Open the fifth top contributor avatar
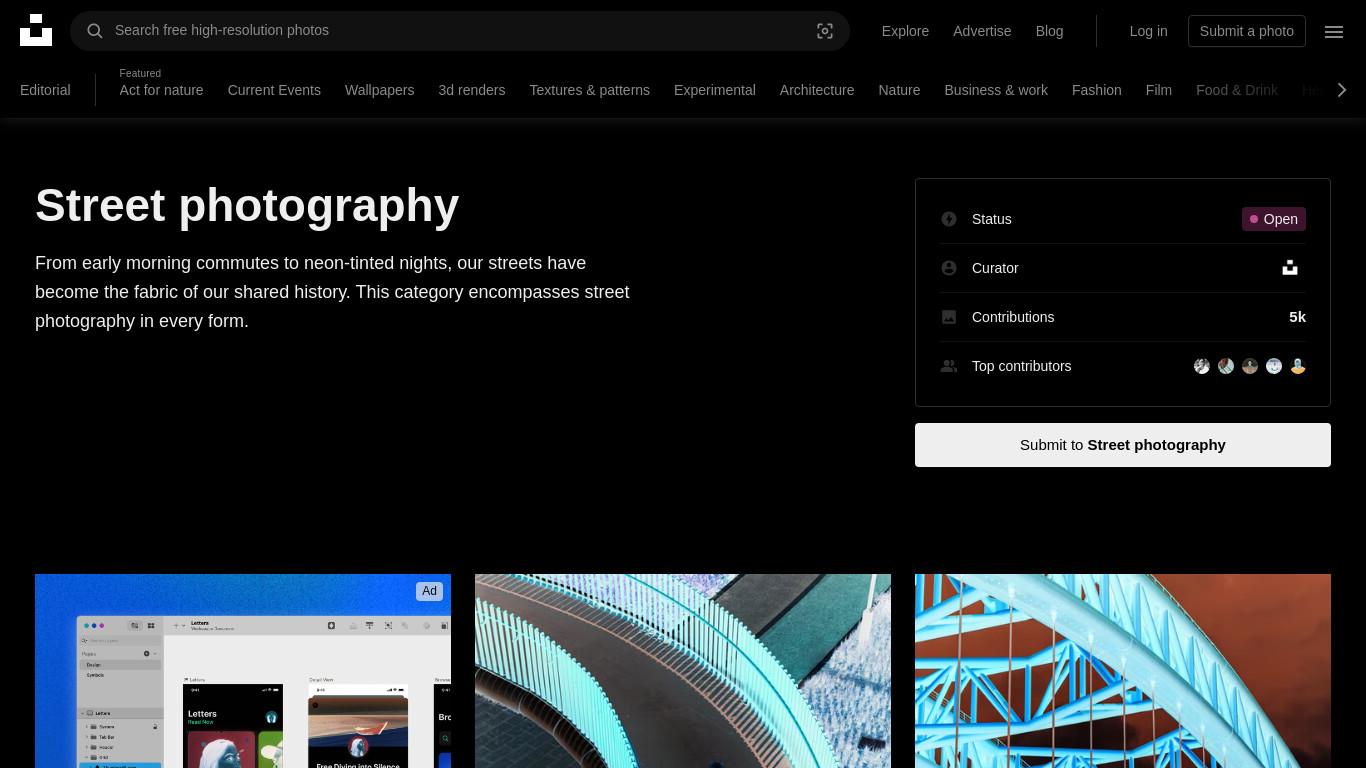 (x=1298, y=366)
